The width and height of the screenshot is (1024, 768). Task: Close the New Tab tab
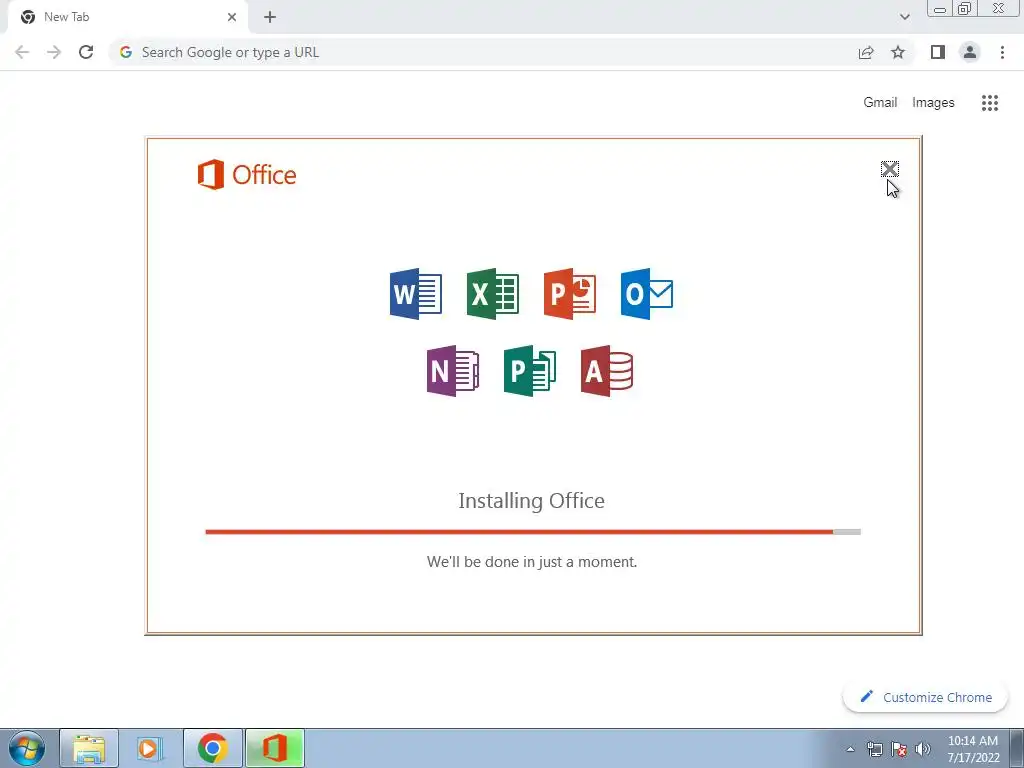(x=232, y=17)
